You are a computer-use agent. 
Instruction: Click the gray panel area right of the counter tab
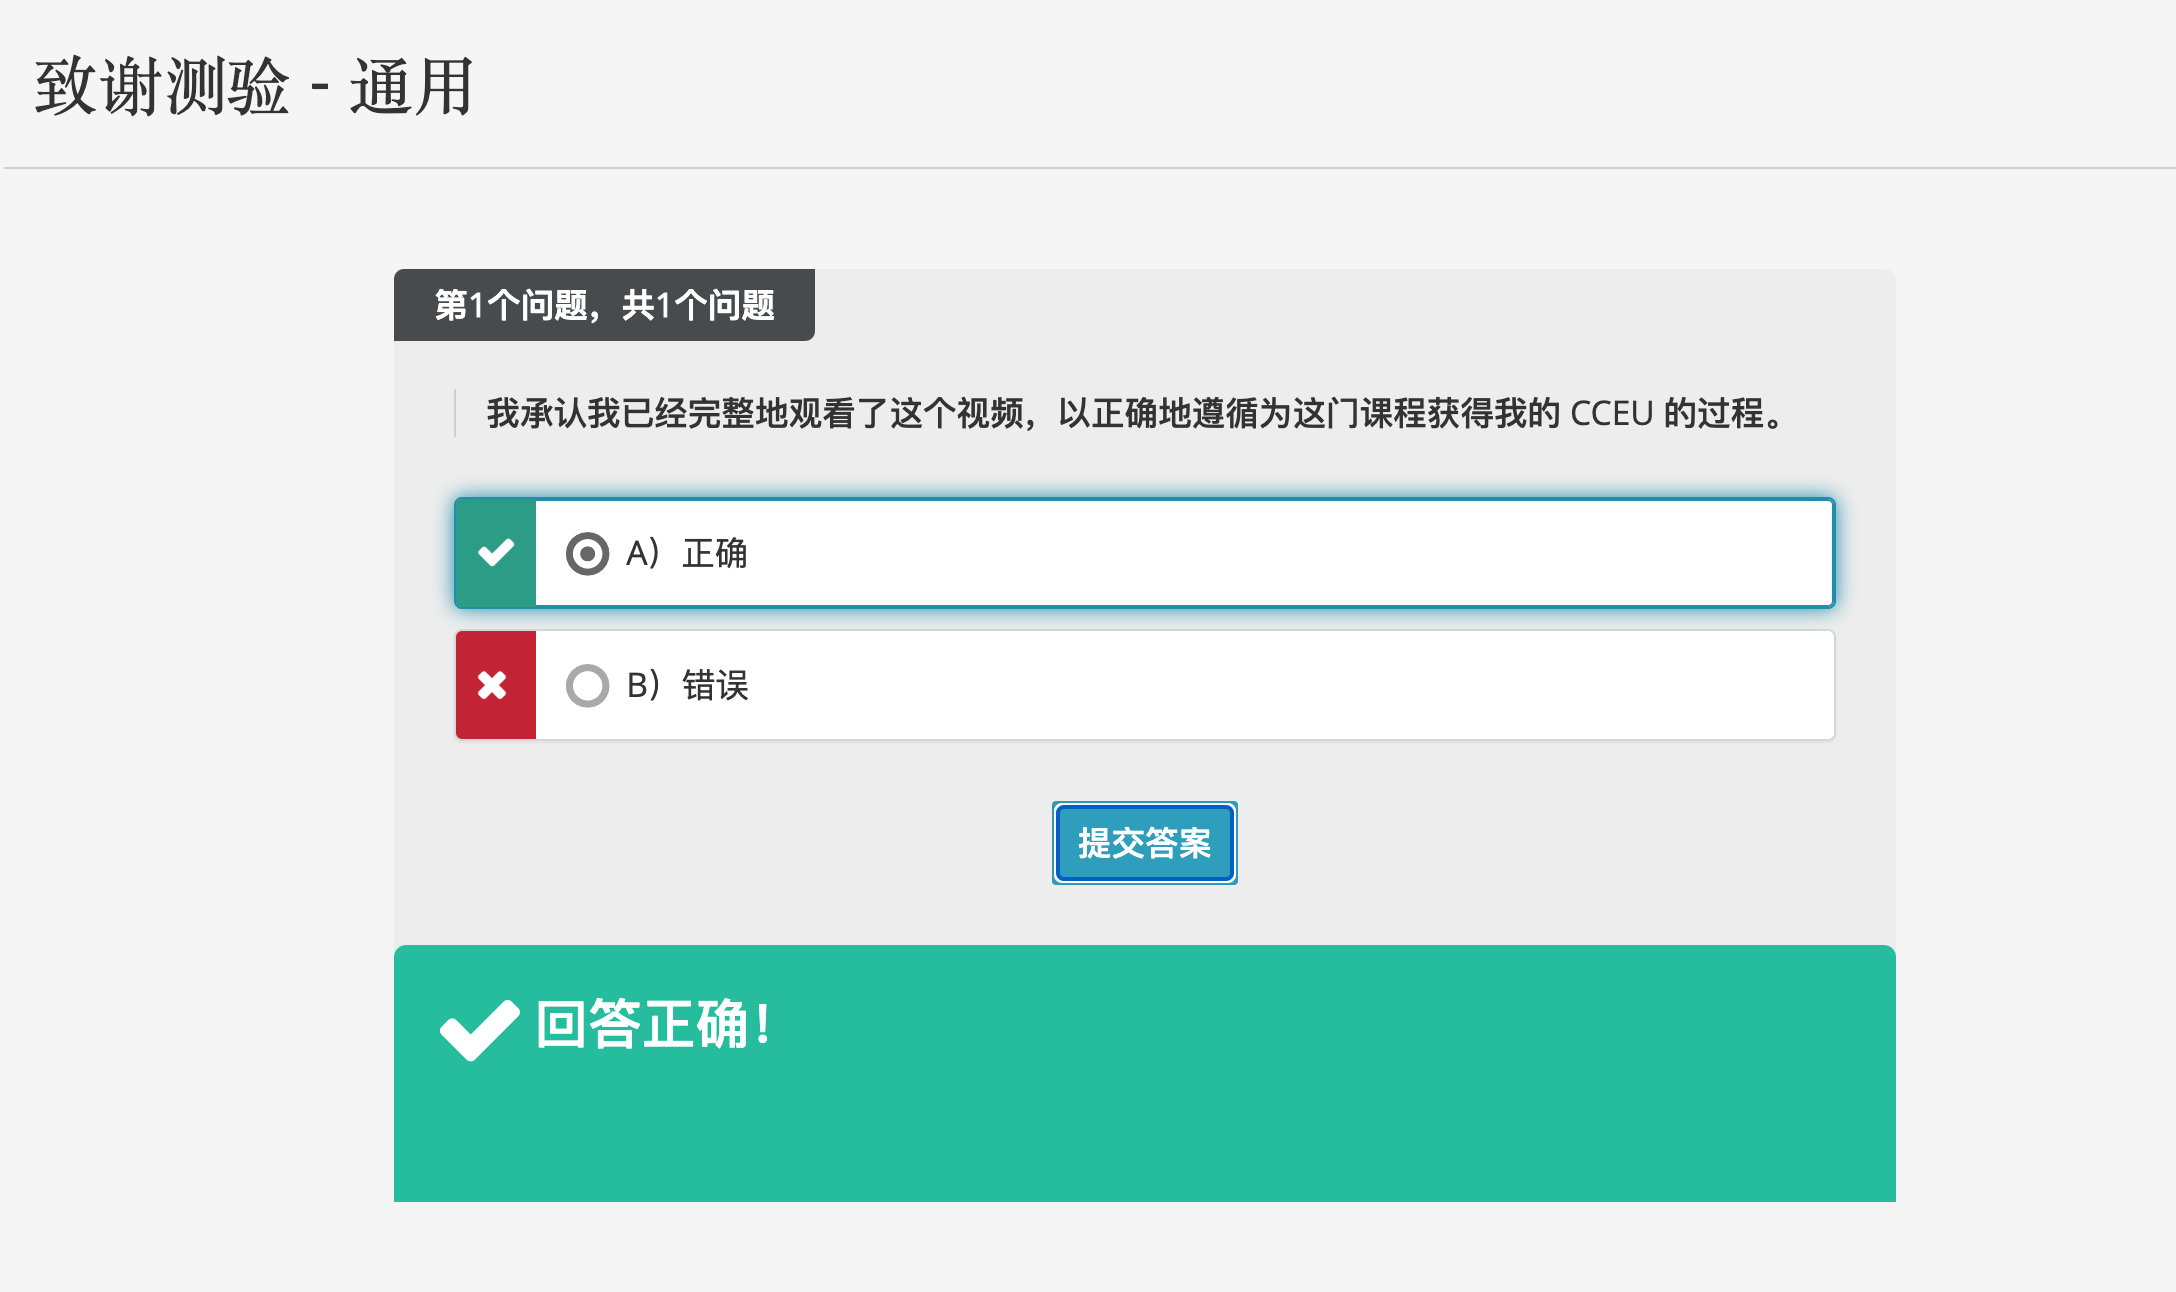pyautogui.click(x=1350, y=305)
